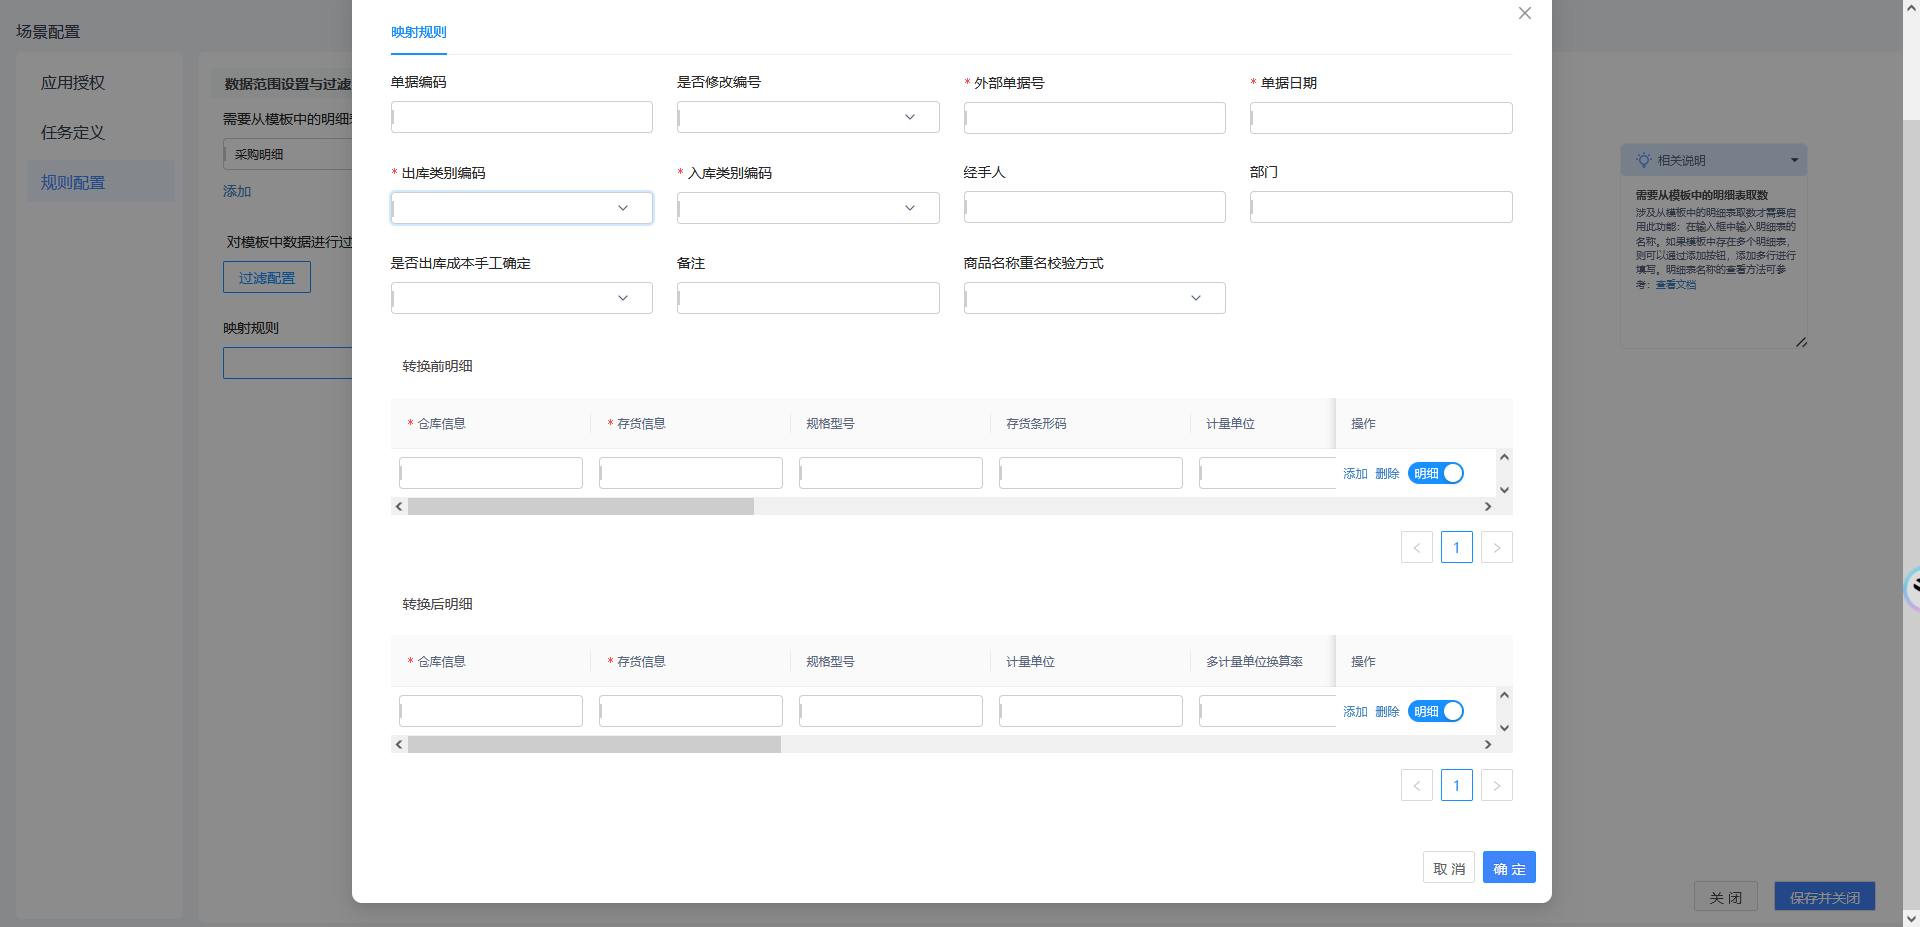The height and width of the screenshot is (927, 1920).
Task: Click 过滤配置 button in background page
Action: click(x=267, y=278)
